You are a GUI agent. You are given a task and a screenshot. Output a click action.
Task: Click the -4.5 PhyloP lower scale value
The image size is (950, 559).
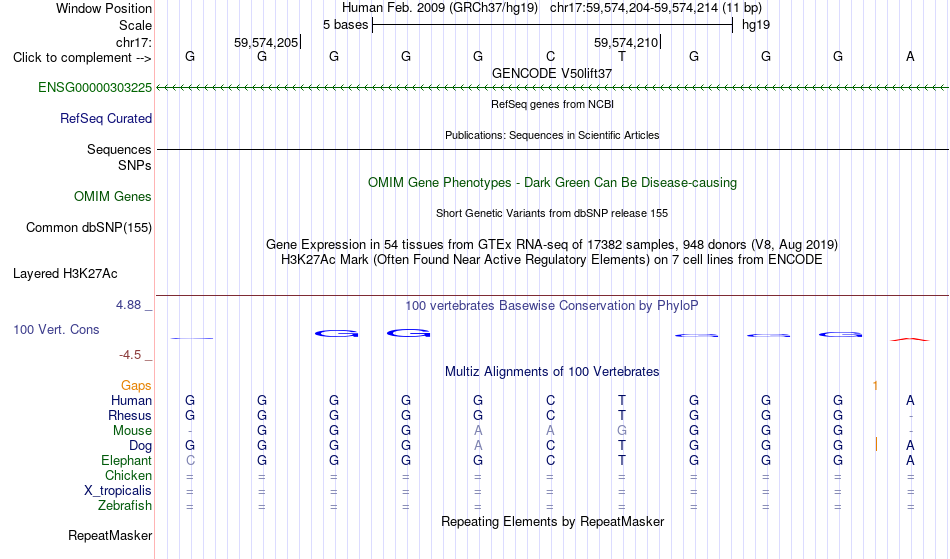click(x=130, y=354)
